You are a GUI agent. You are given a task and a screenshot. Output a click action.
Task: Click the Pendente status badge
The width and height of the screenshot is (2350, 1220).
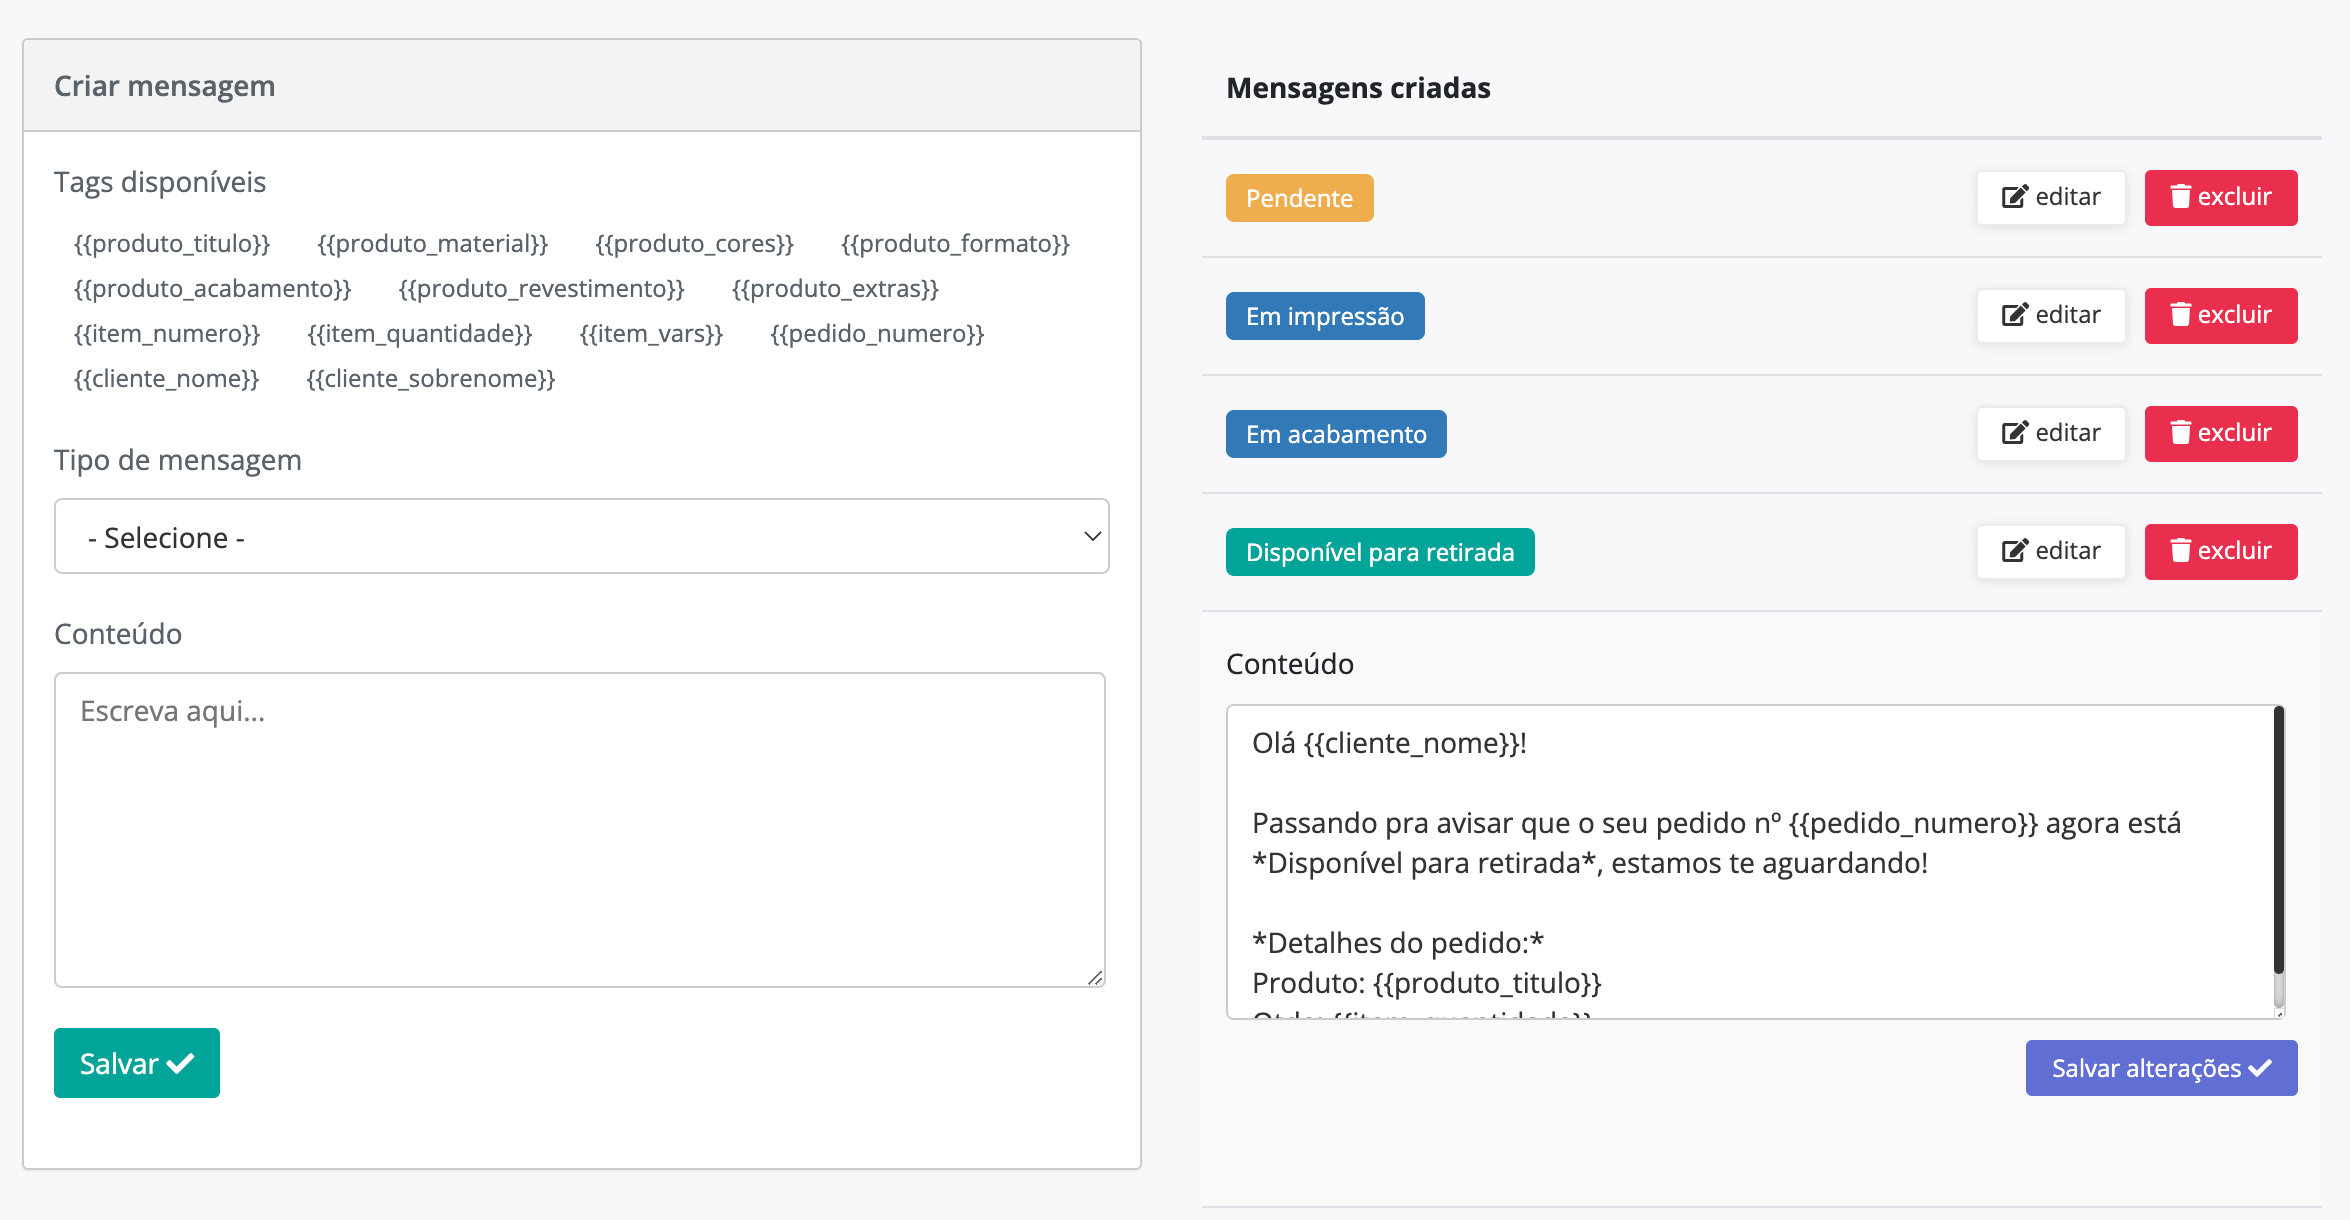point(1299,198)
